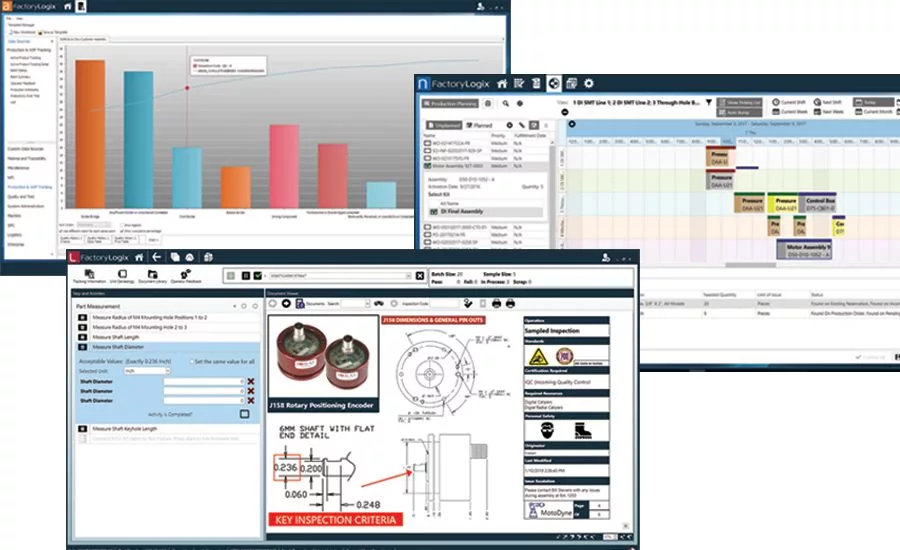Toggle the DI Final Assembly kit checkbox
The width and height of the screenshot is (900, 550).
pyautogui.click(x=434, y=212)
